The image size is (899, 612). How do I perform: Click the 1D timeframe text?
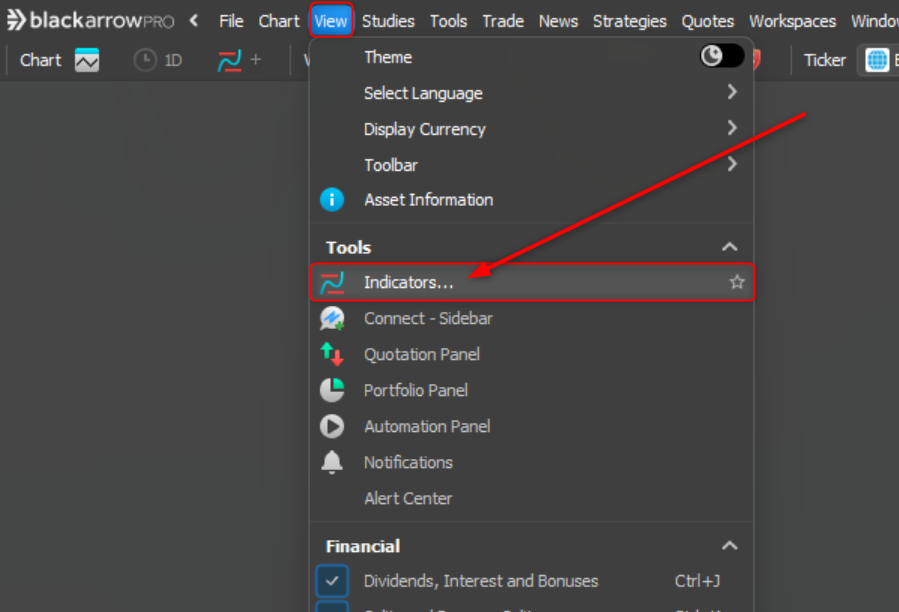tap(173, 60)
